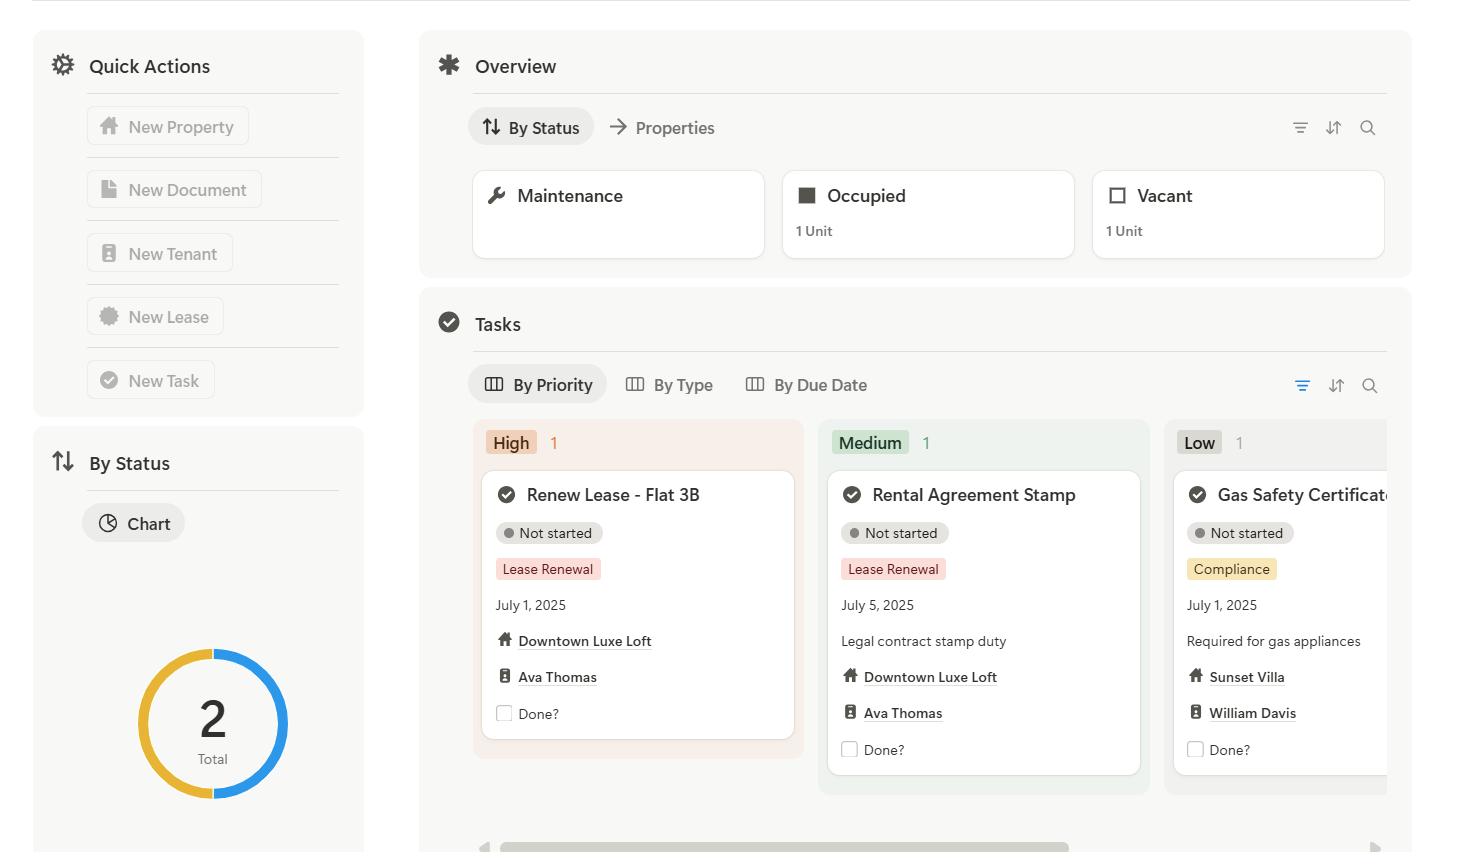This screenshot has height=852, width=1483.
Task: Click the blue filter icon in Tasks
Action: pos(1302,386)
